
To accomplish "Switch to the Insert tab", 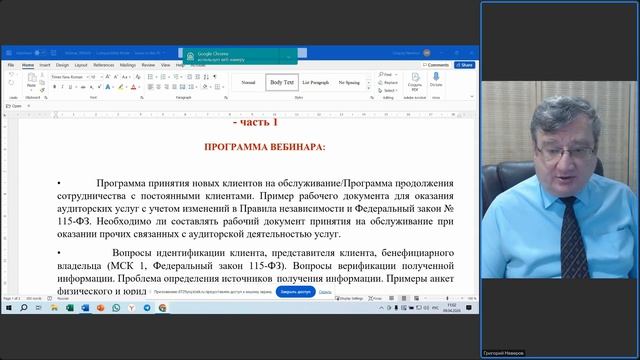I will [44, 65].
